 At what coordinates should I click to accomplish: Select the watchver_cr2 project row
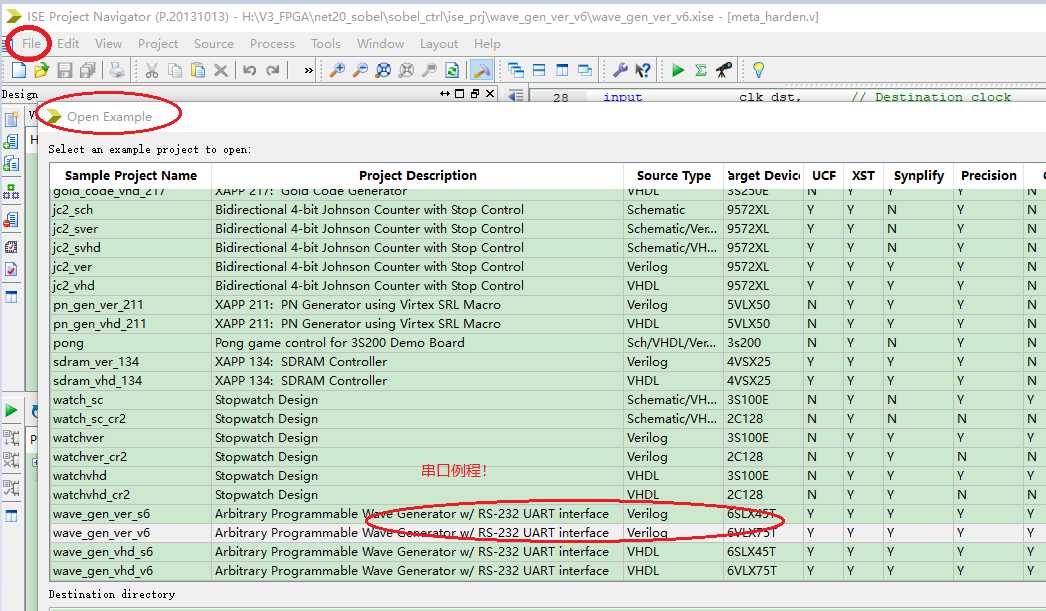(548, 457)
